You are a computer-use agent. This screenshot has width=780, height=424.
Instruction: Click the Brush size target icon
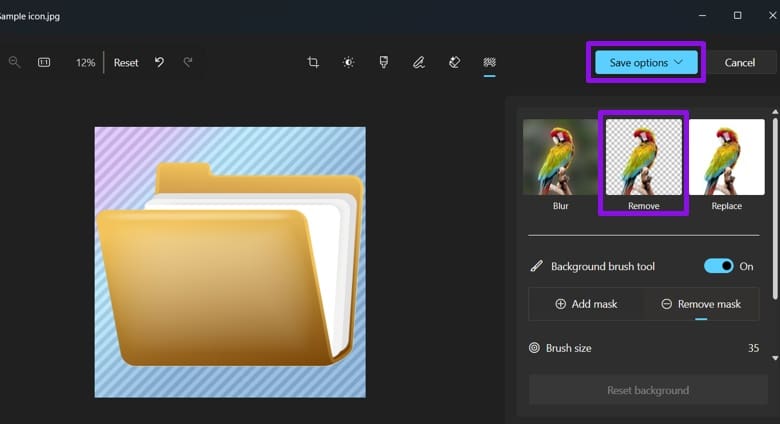[x=534, y=348]
